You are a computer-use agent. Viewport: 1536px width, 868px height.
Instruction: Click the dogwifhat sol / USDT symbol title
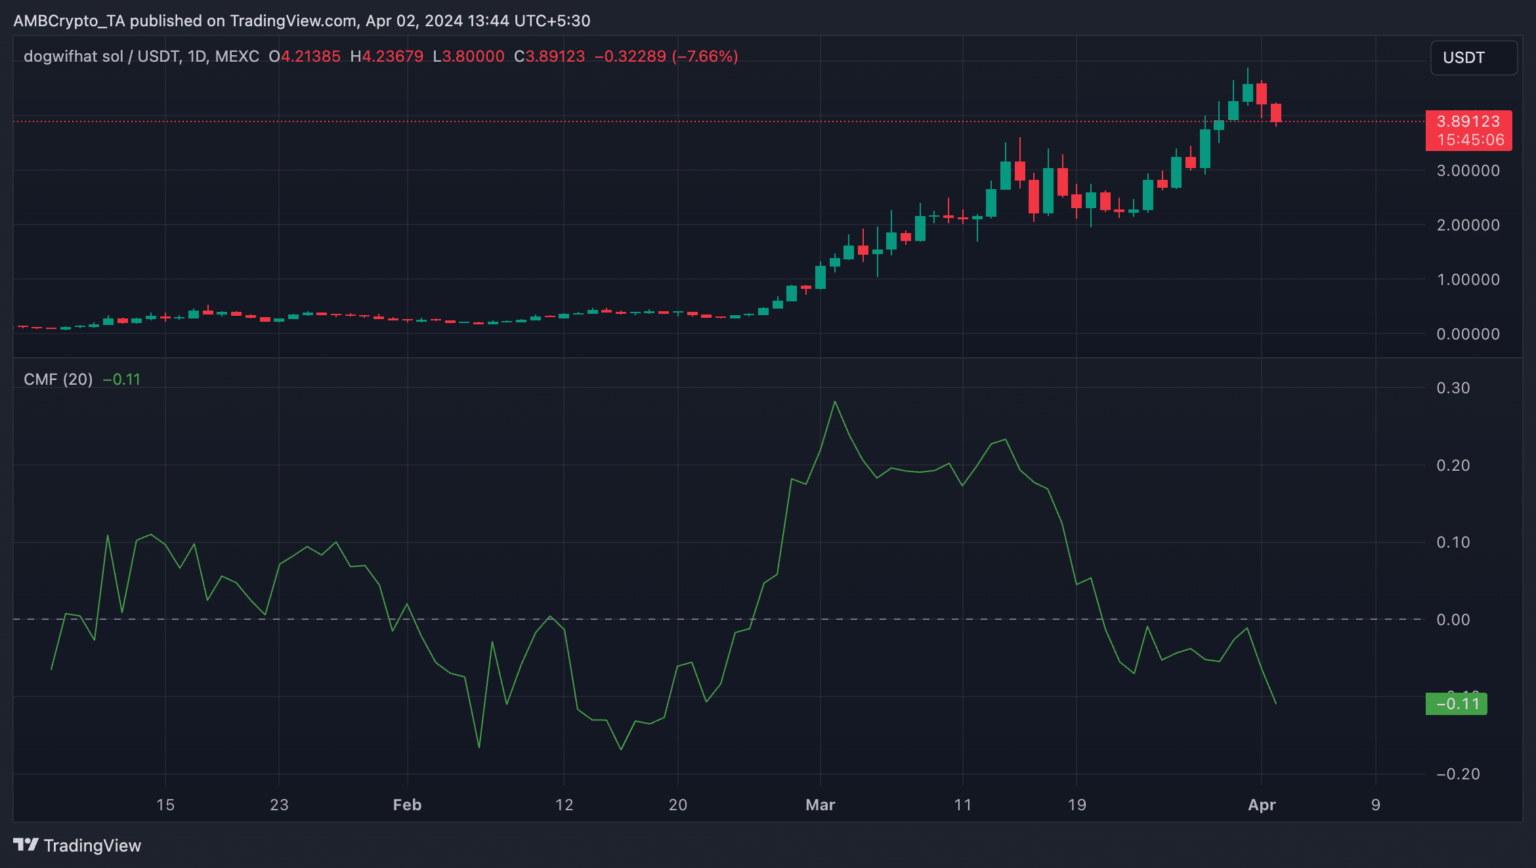[x=141, y=57]
